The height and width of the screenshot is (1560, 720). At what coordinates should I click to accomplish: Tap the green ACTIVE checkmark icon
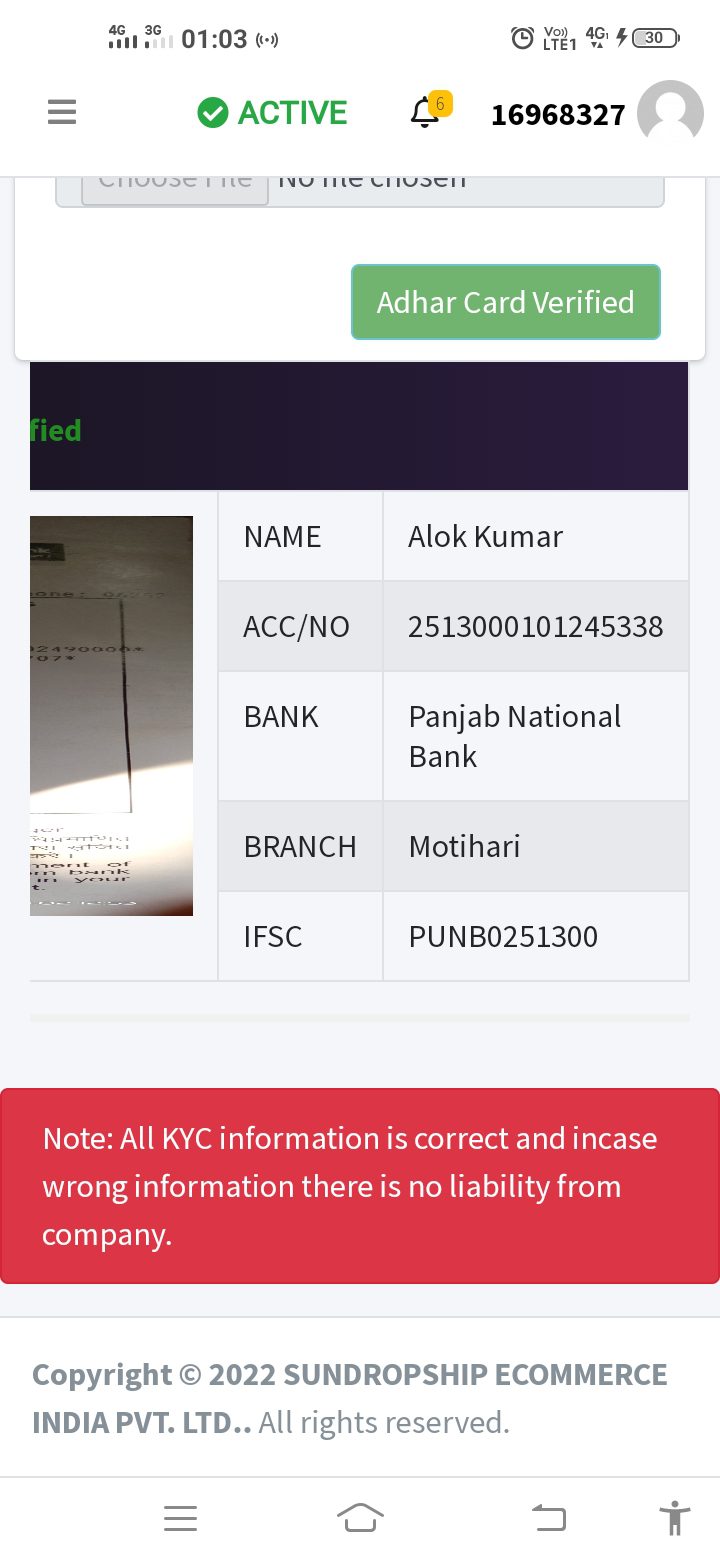tap(212, 113)
